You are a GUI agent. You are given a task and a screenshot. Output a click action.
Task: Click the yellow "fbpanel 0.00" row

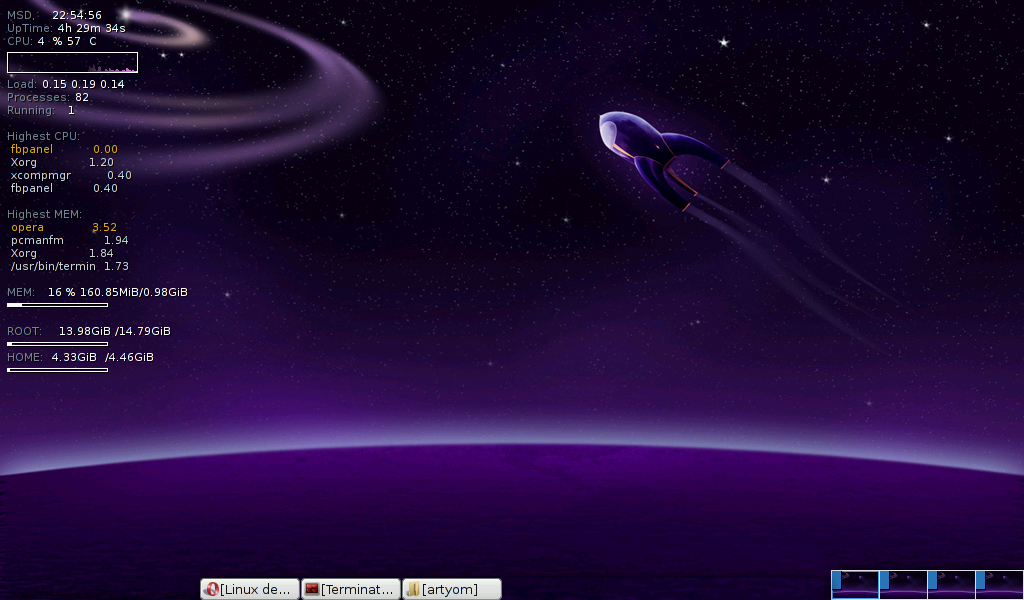[x=64, y=149]
